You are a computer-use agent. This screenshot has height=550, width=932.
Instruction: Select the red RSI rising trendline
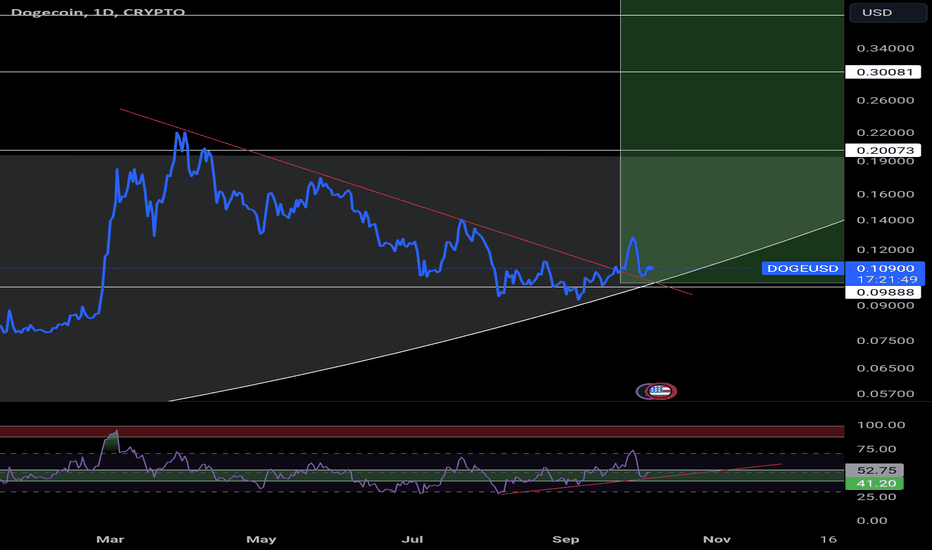pos(642,477)
